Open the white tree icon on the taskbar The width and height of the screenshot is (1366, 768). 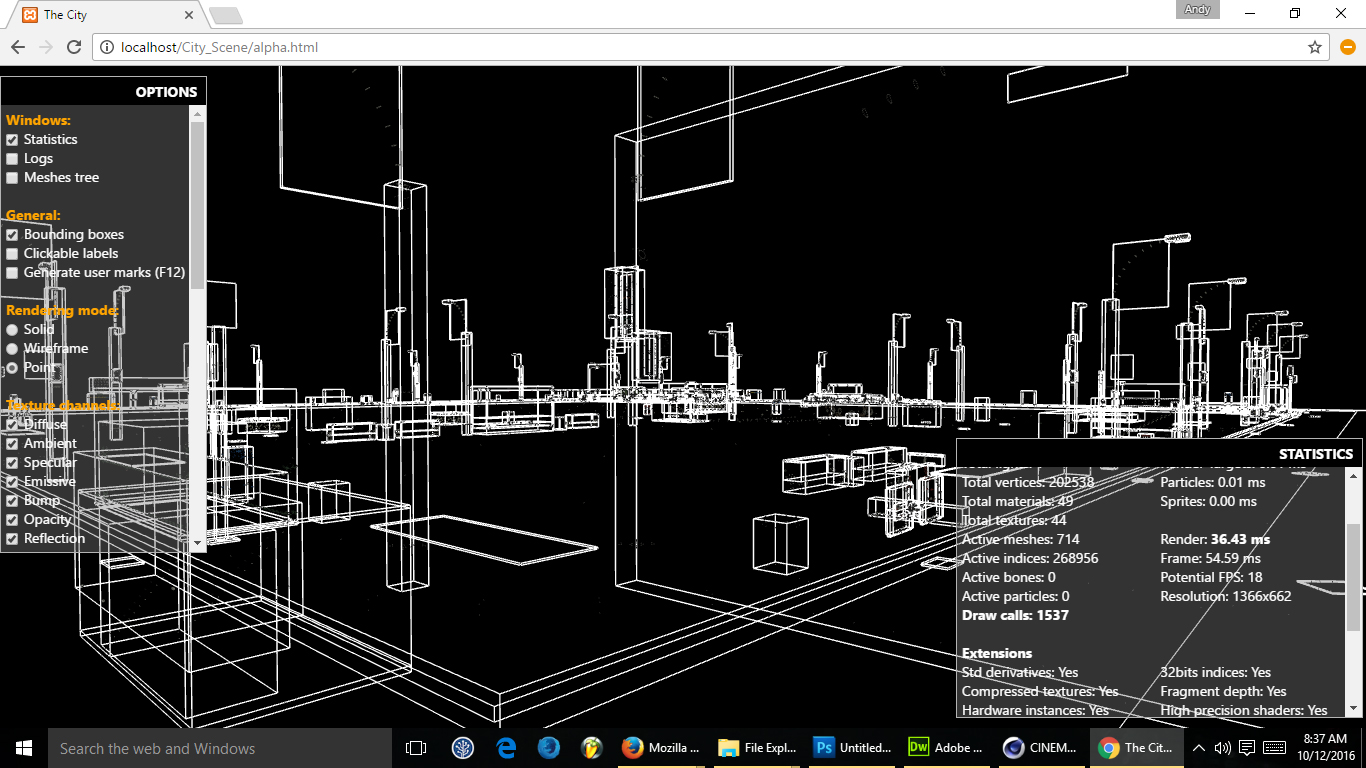pyautogui.click(x=463, y=748)
